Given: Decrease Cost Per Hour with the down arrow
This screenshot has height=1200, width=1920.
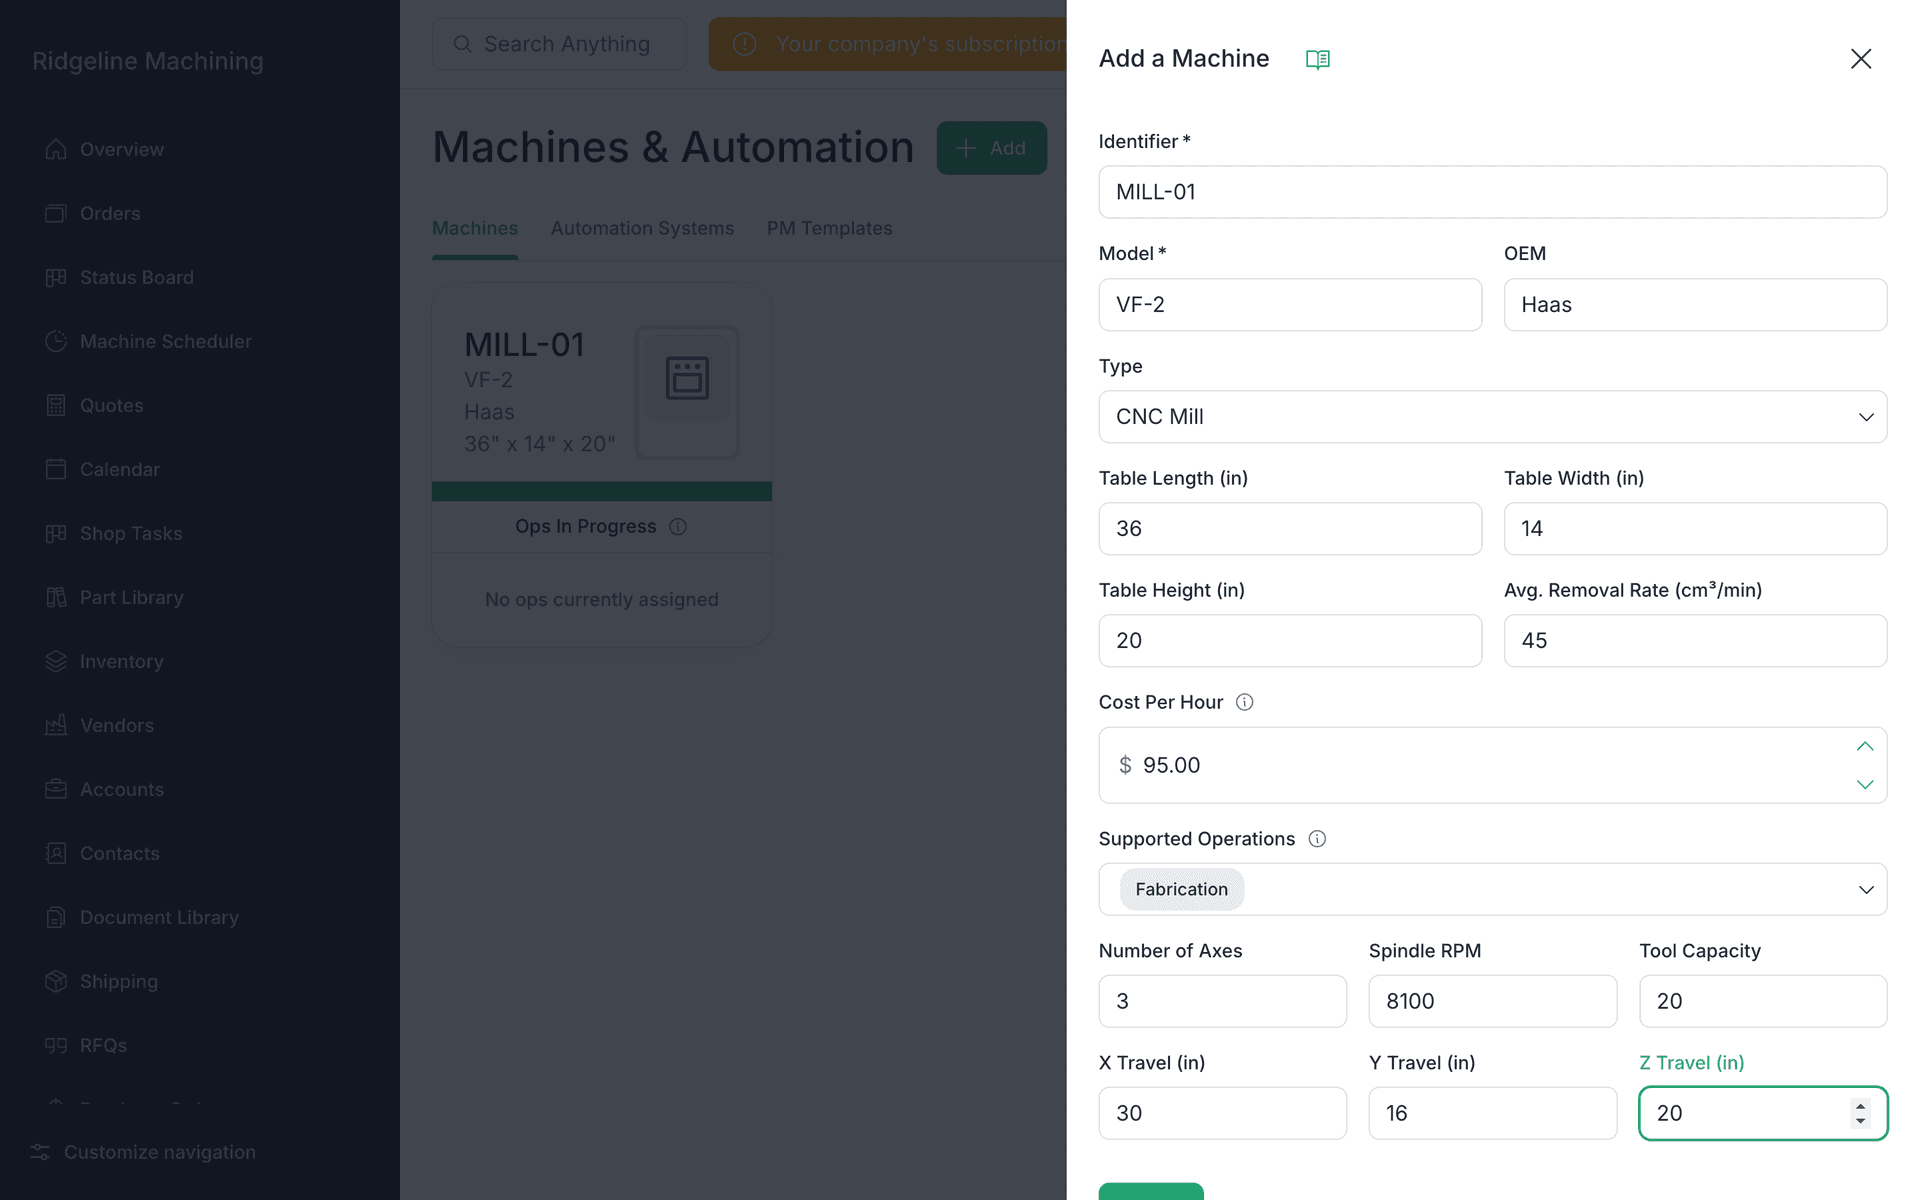Looking at the screenshot, I should click(1864, 784).
